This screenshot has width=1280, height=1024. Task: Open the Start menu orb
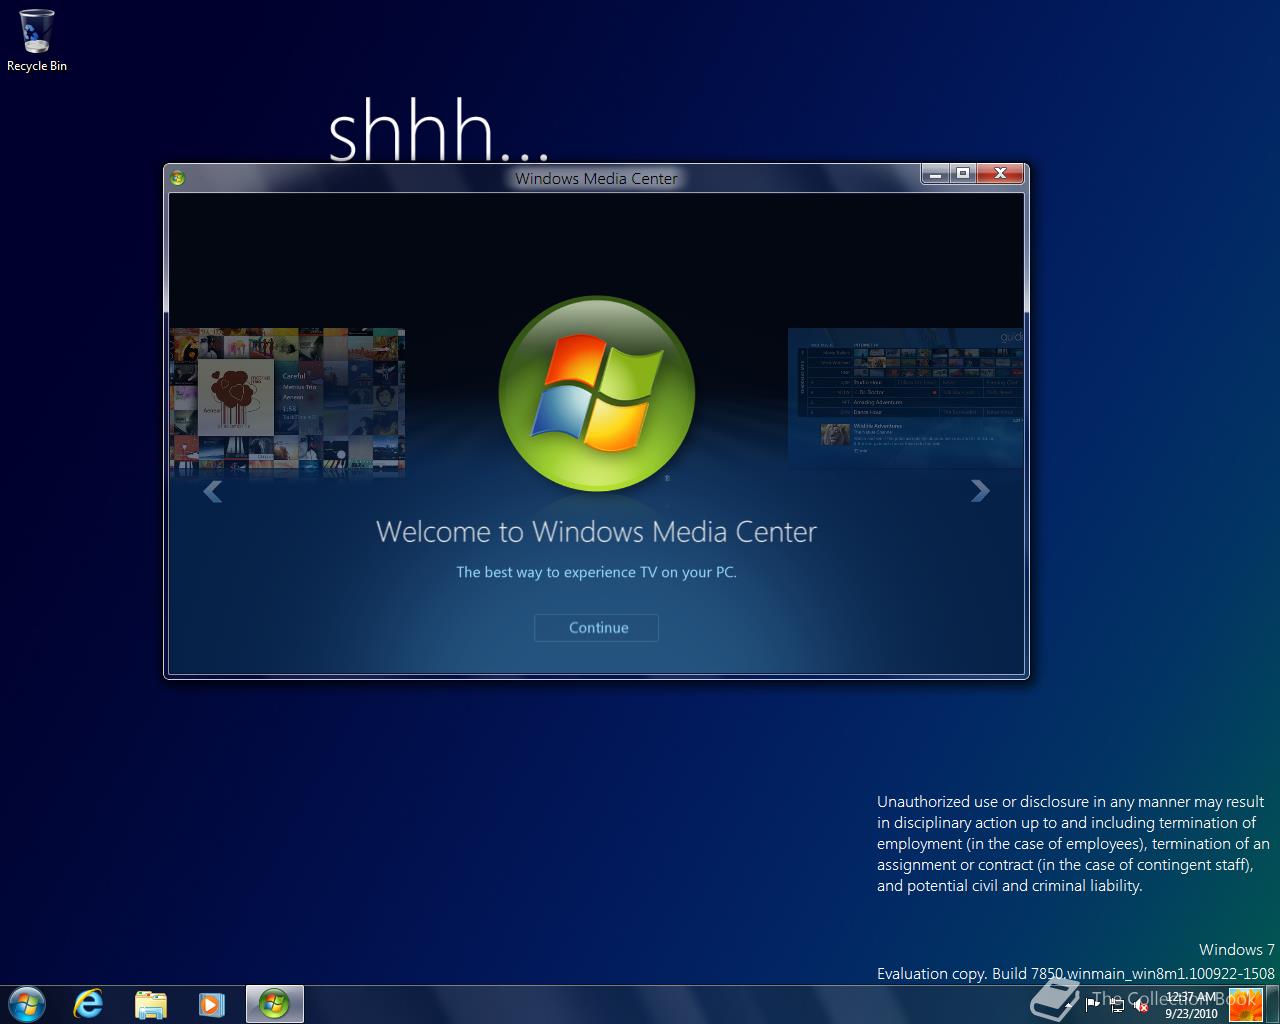click(27, 1004)
